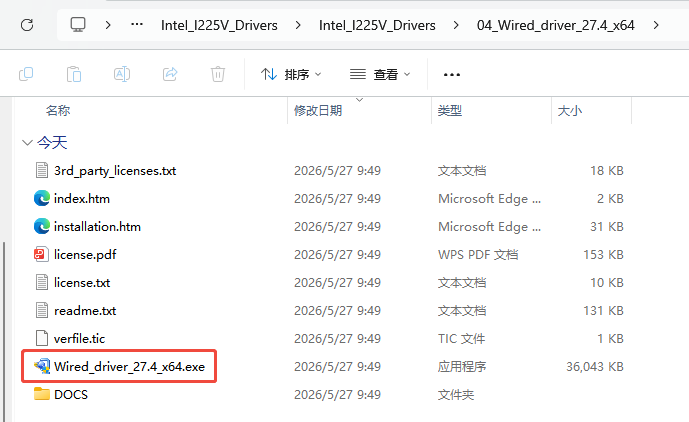
Task: Select the license.txt file name
Action: [82, 283]
